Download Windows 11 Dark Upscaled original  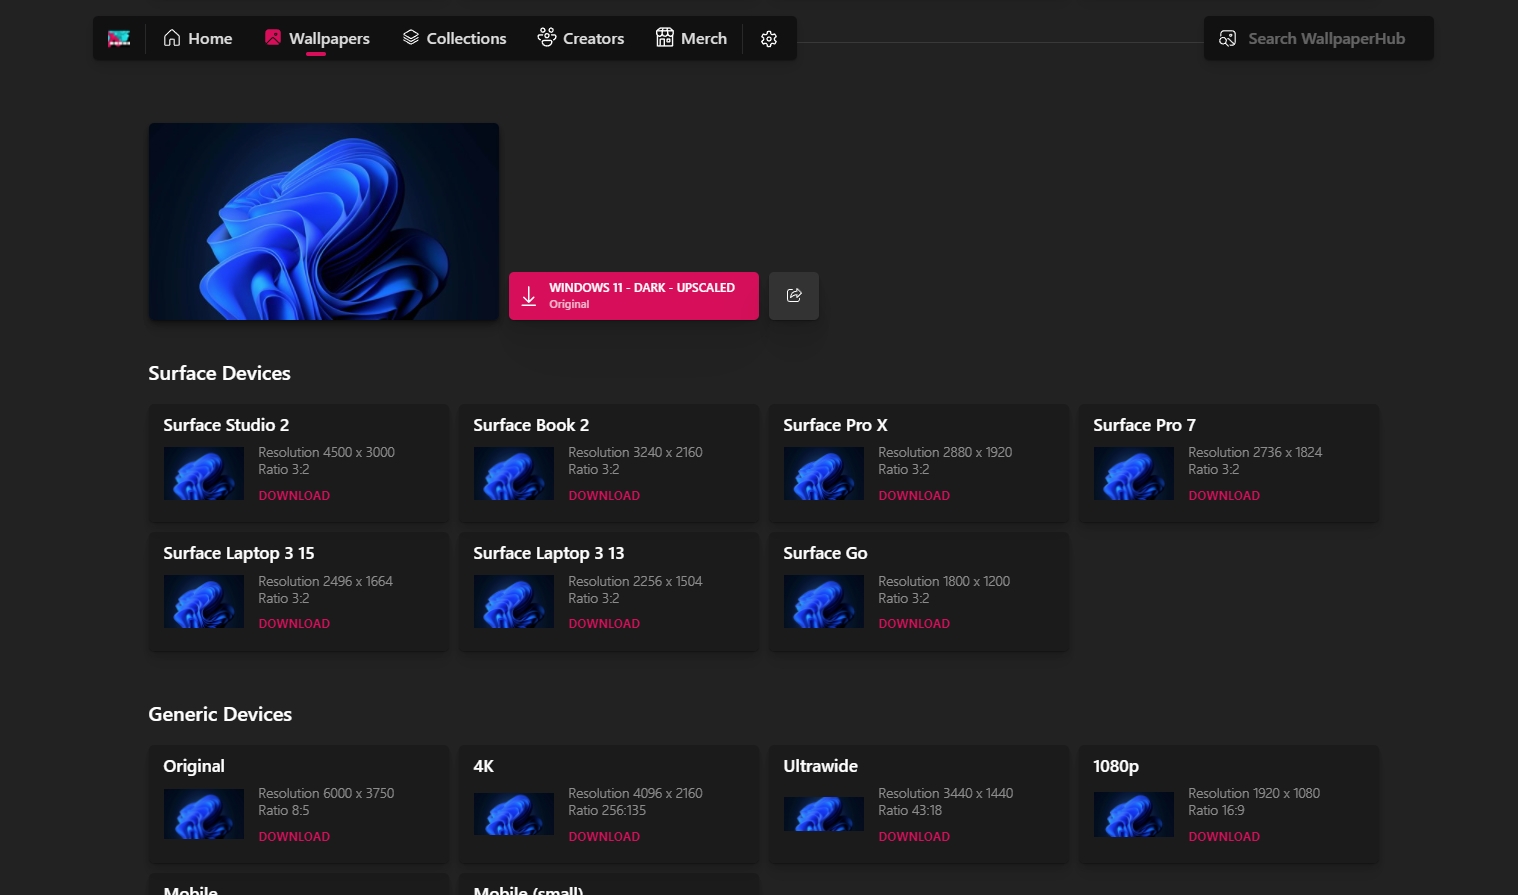click(x=634, y=296)
